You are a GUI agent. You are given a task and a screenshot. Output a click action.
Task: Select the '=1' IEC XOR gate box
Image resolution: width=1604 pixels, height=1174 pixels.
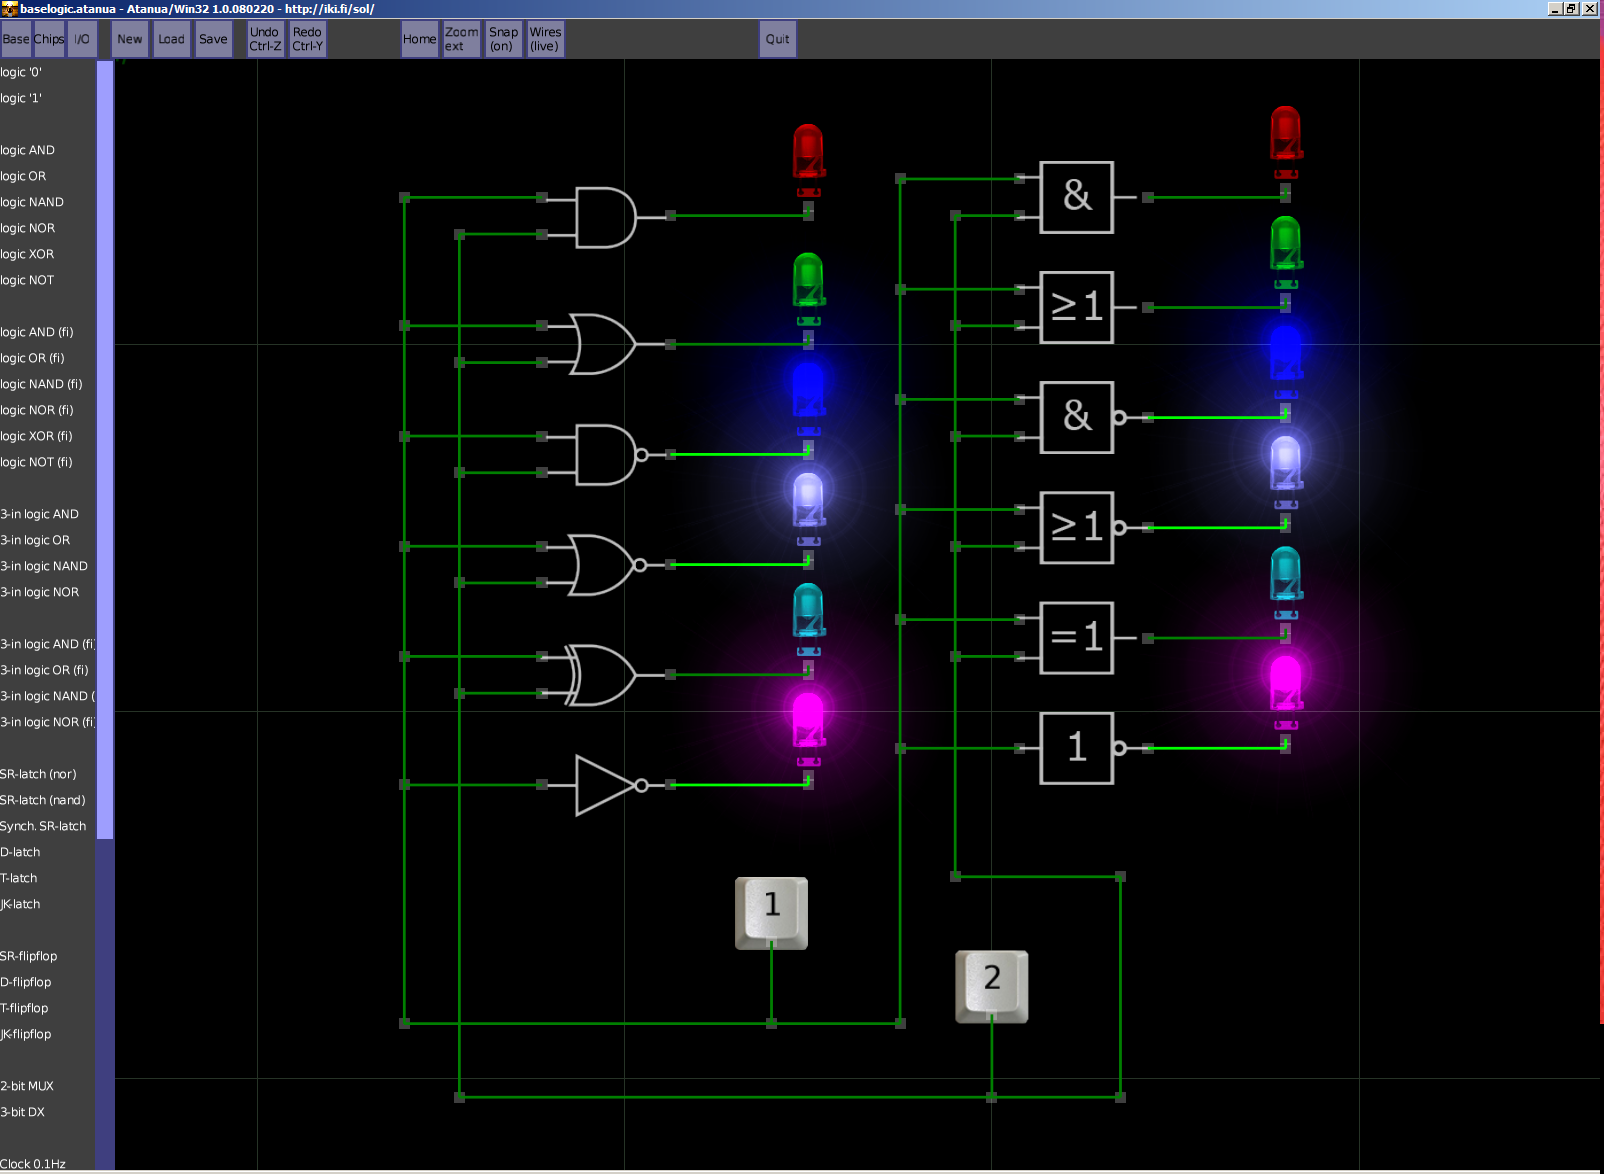(1076, 638)
